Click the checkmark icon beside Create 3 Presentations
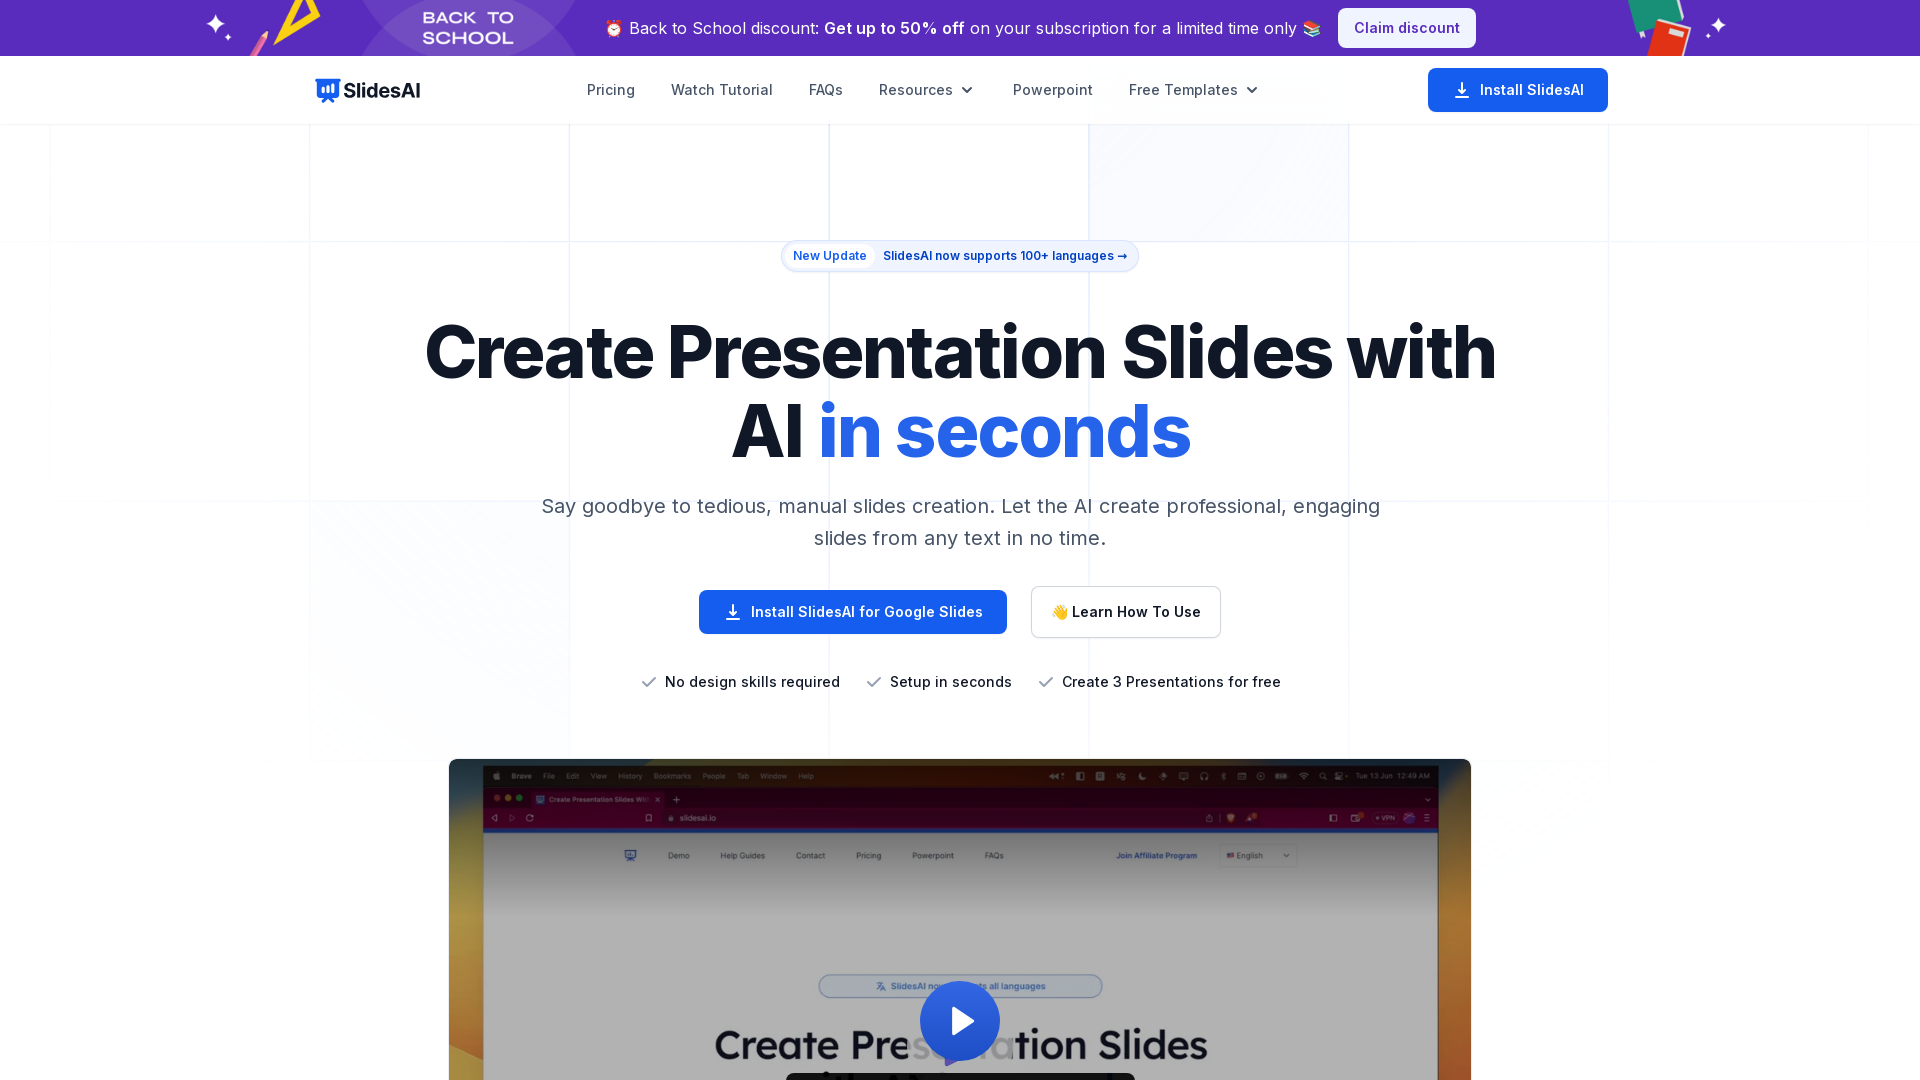 1044,682
